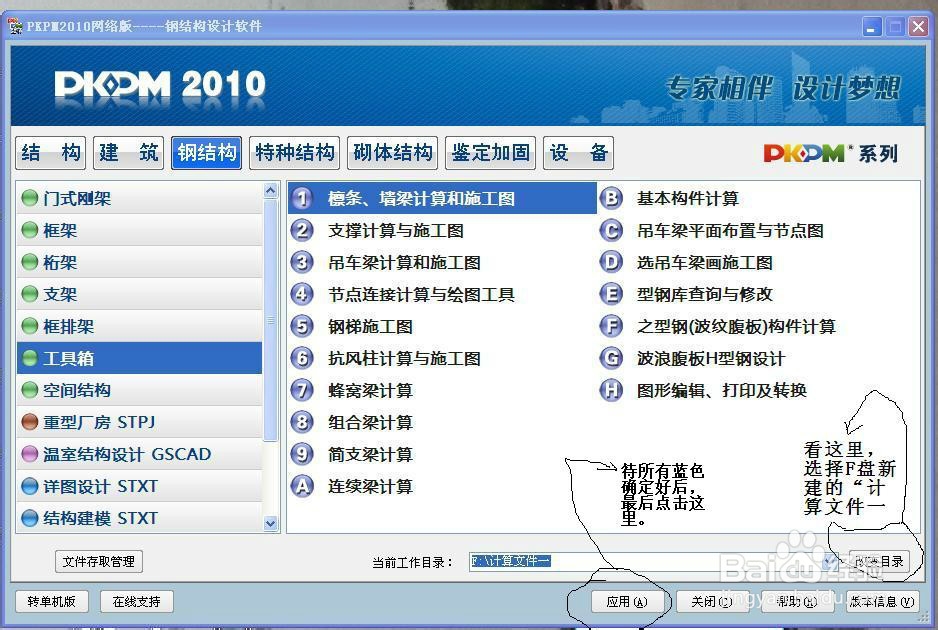Image resolution: width=938 pixels, height=630 pixels.
Task: Click the 帮助(H) button
Action: [x=797, y=601]
